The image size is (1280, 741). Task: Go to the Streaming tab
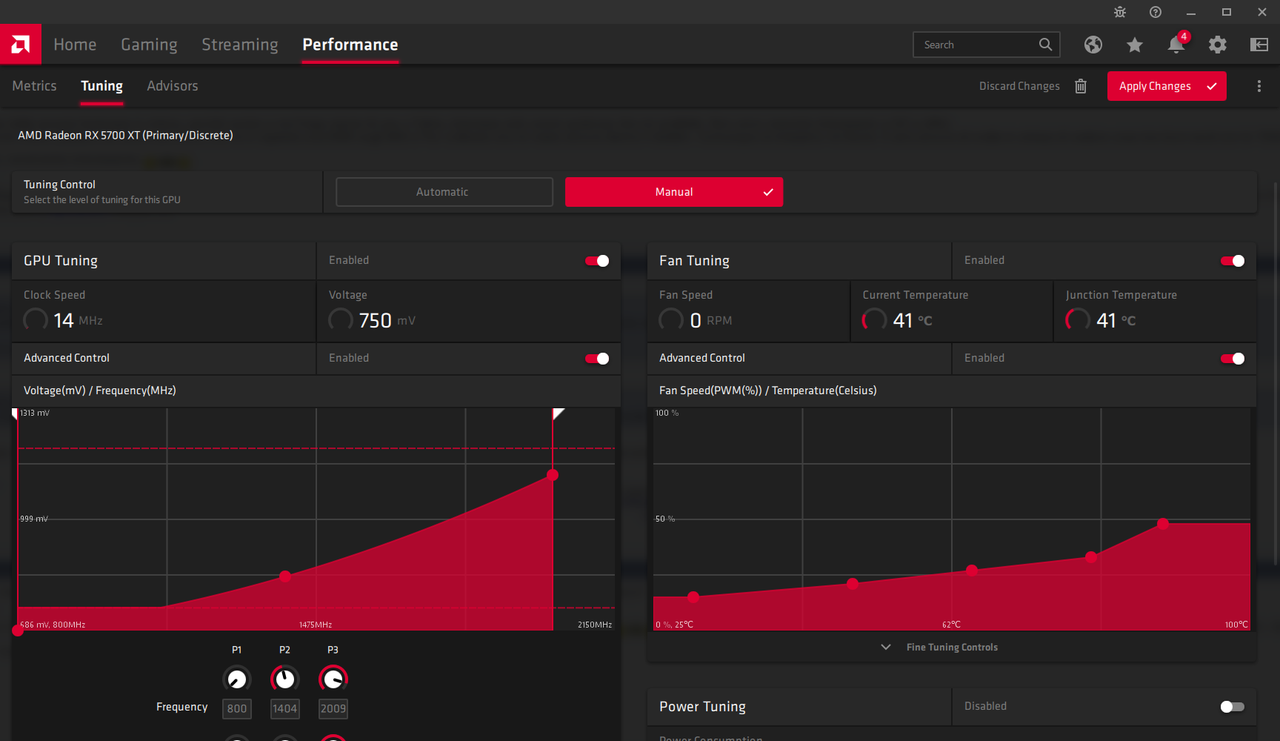[x=240, y=44]
